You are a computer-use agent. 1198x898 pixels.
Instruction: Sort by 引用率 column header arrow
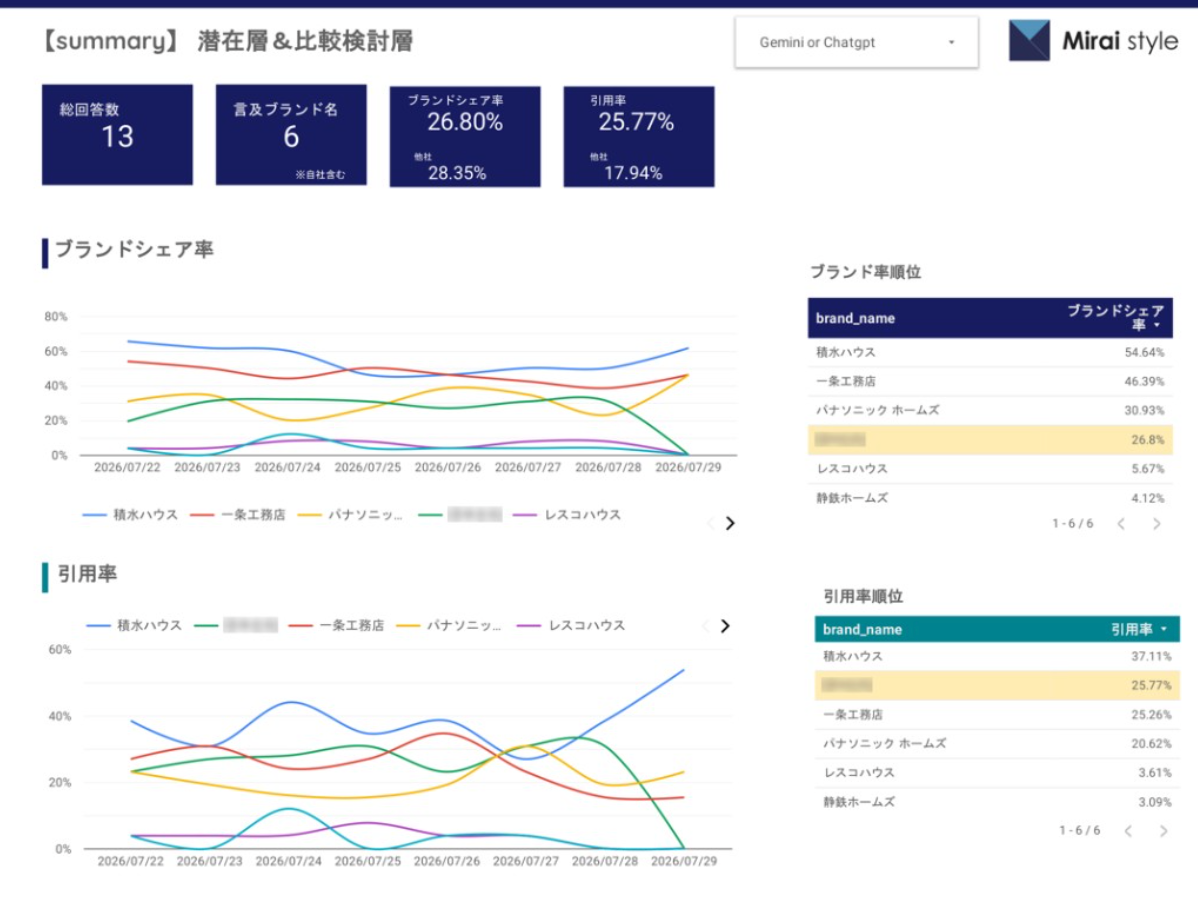coord(1164,629)
